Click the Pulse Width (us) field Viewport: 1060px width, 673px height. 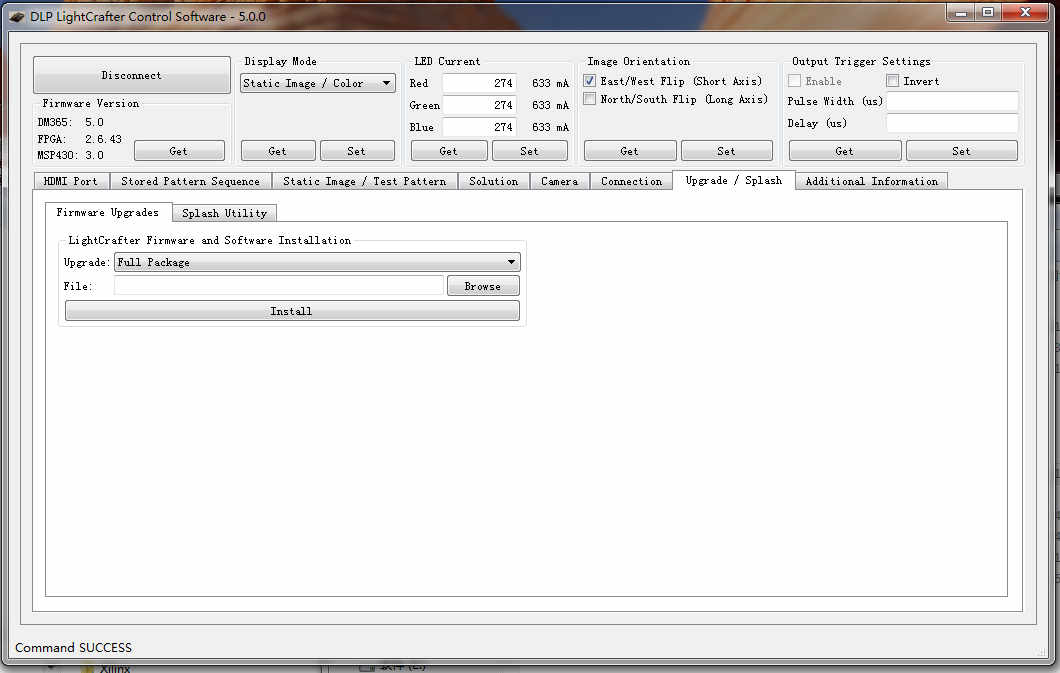[x=952, y=101]
